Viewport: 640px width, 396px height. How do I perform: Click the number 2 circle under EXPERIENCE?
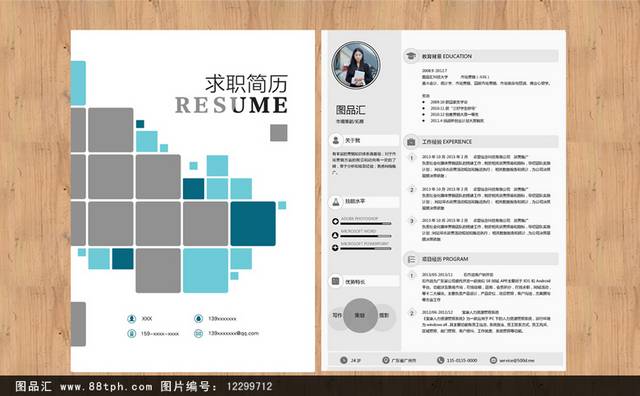[x=411, y=190]
